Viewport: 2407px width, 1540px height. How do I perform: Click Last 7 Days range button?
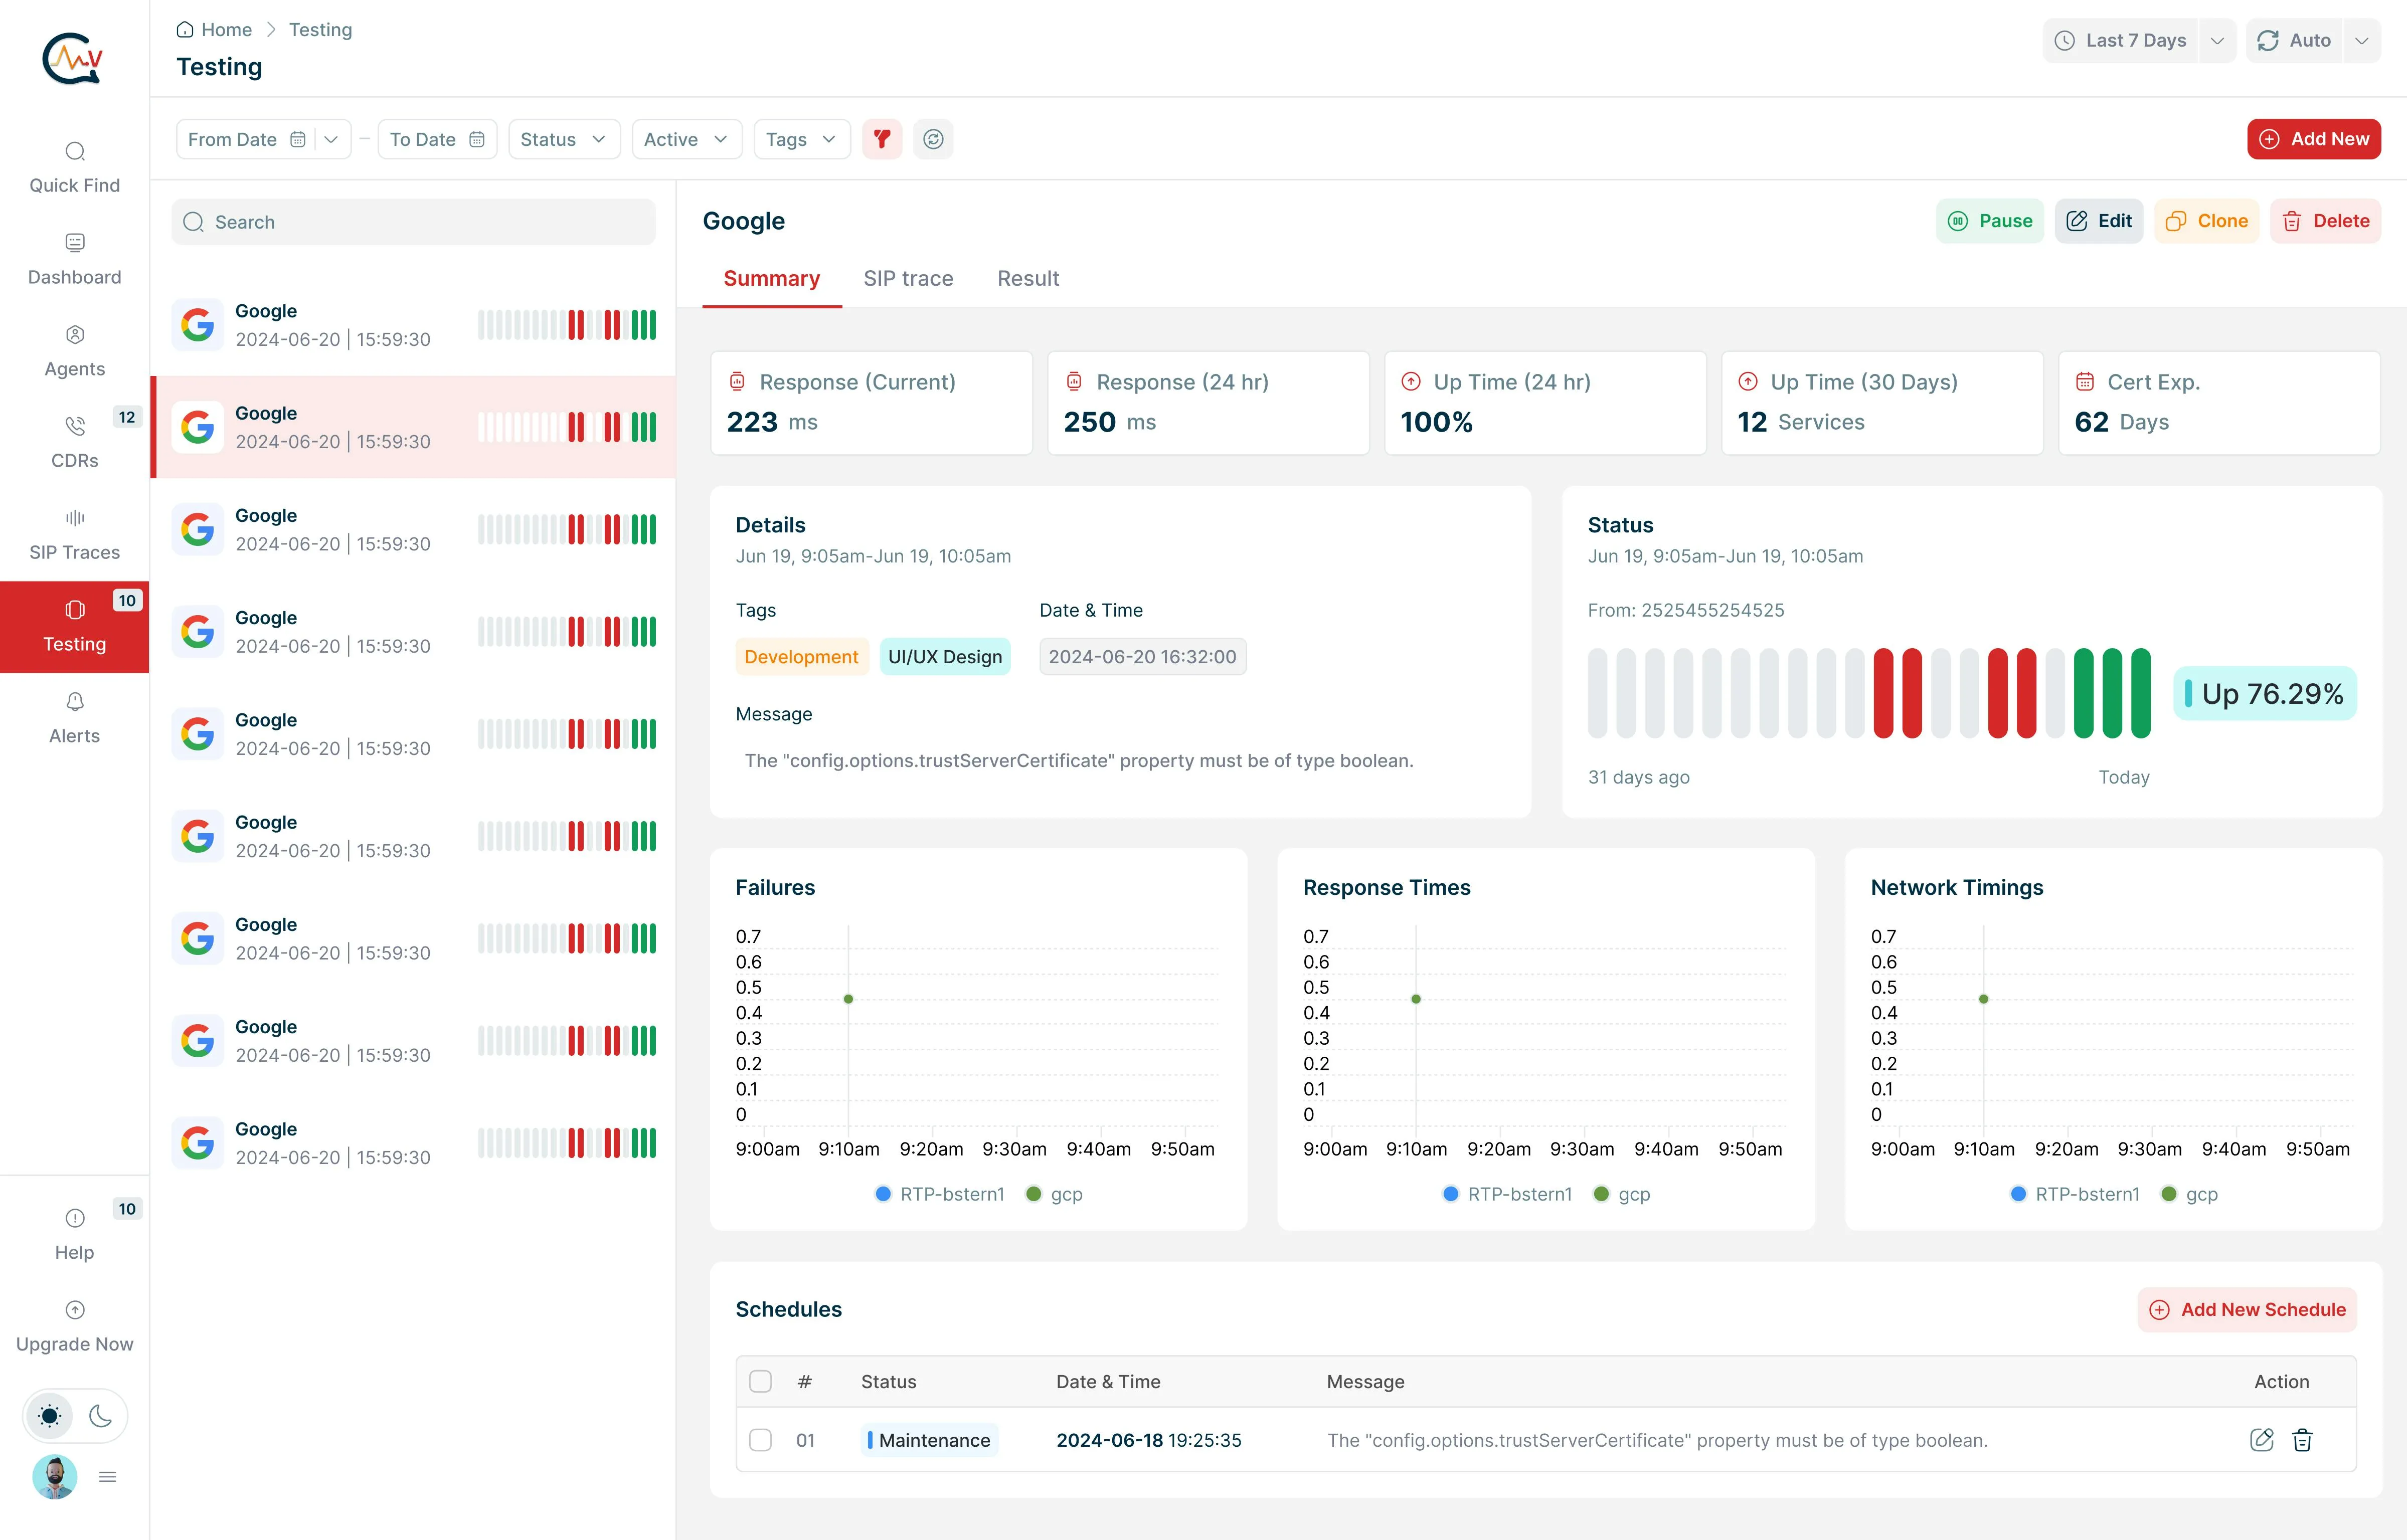[x=2120, y=41]
